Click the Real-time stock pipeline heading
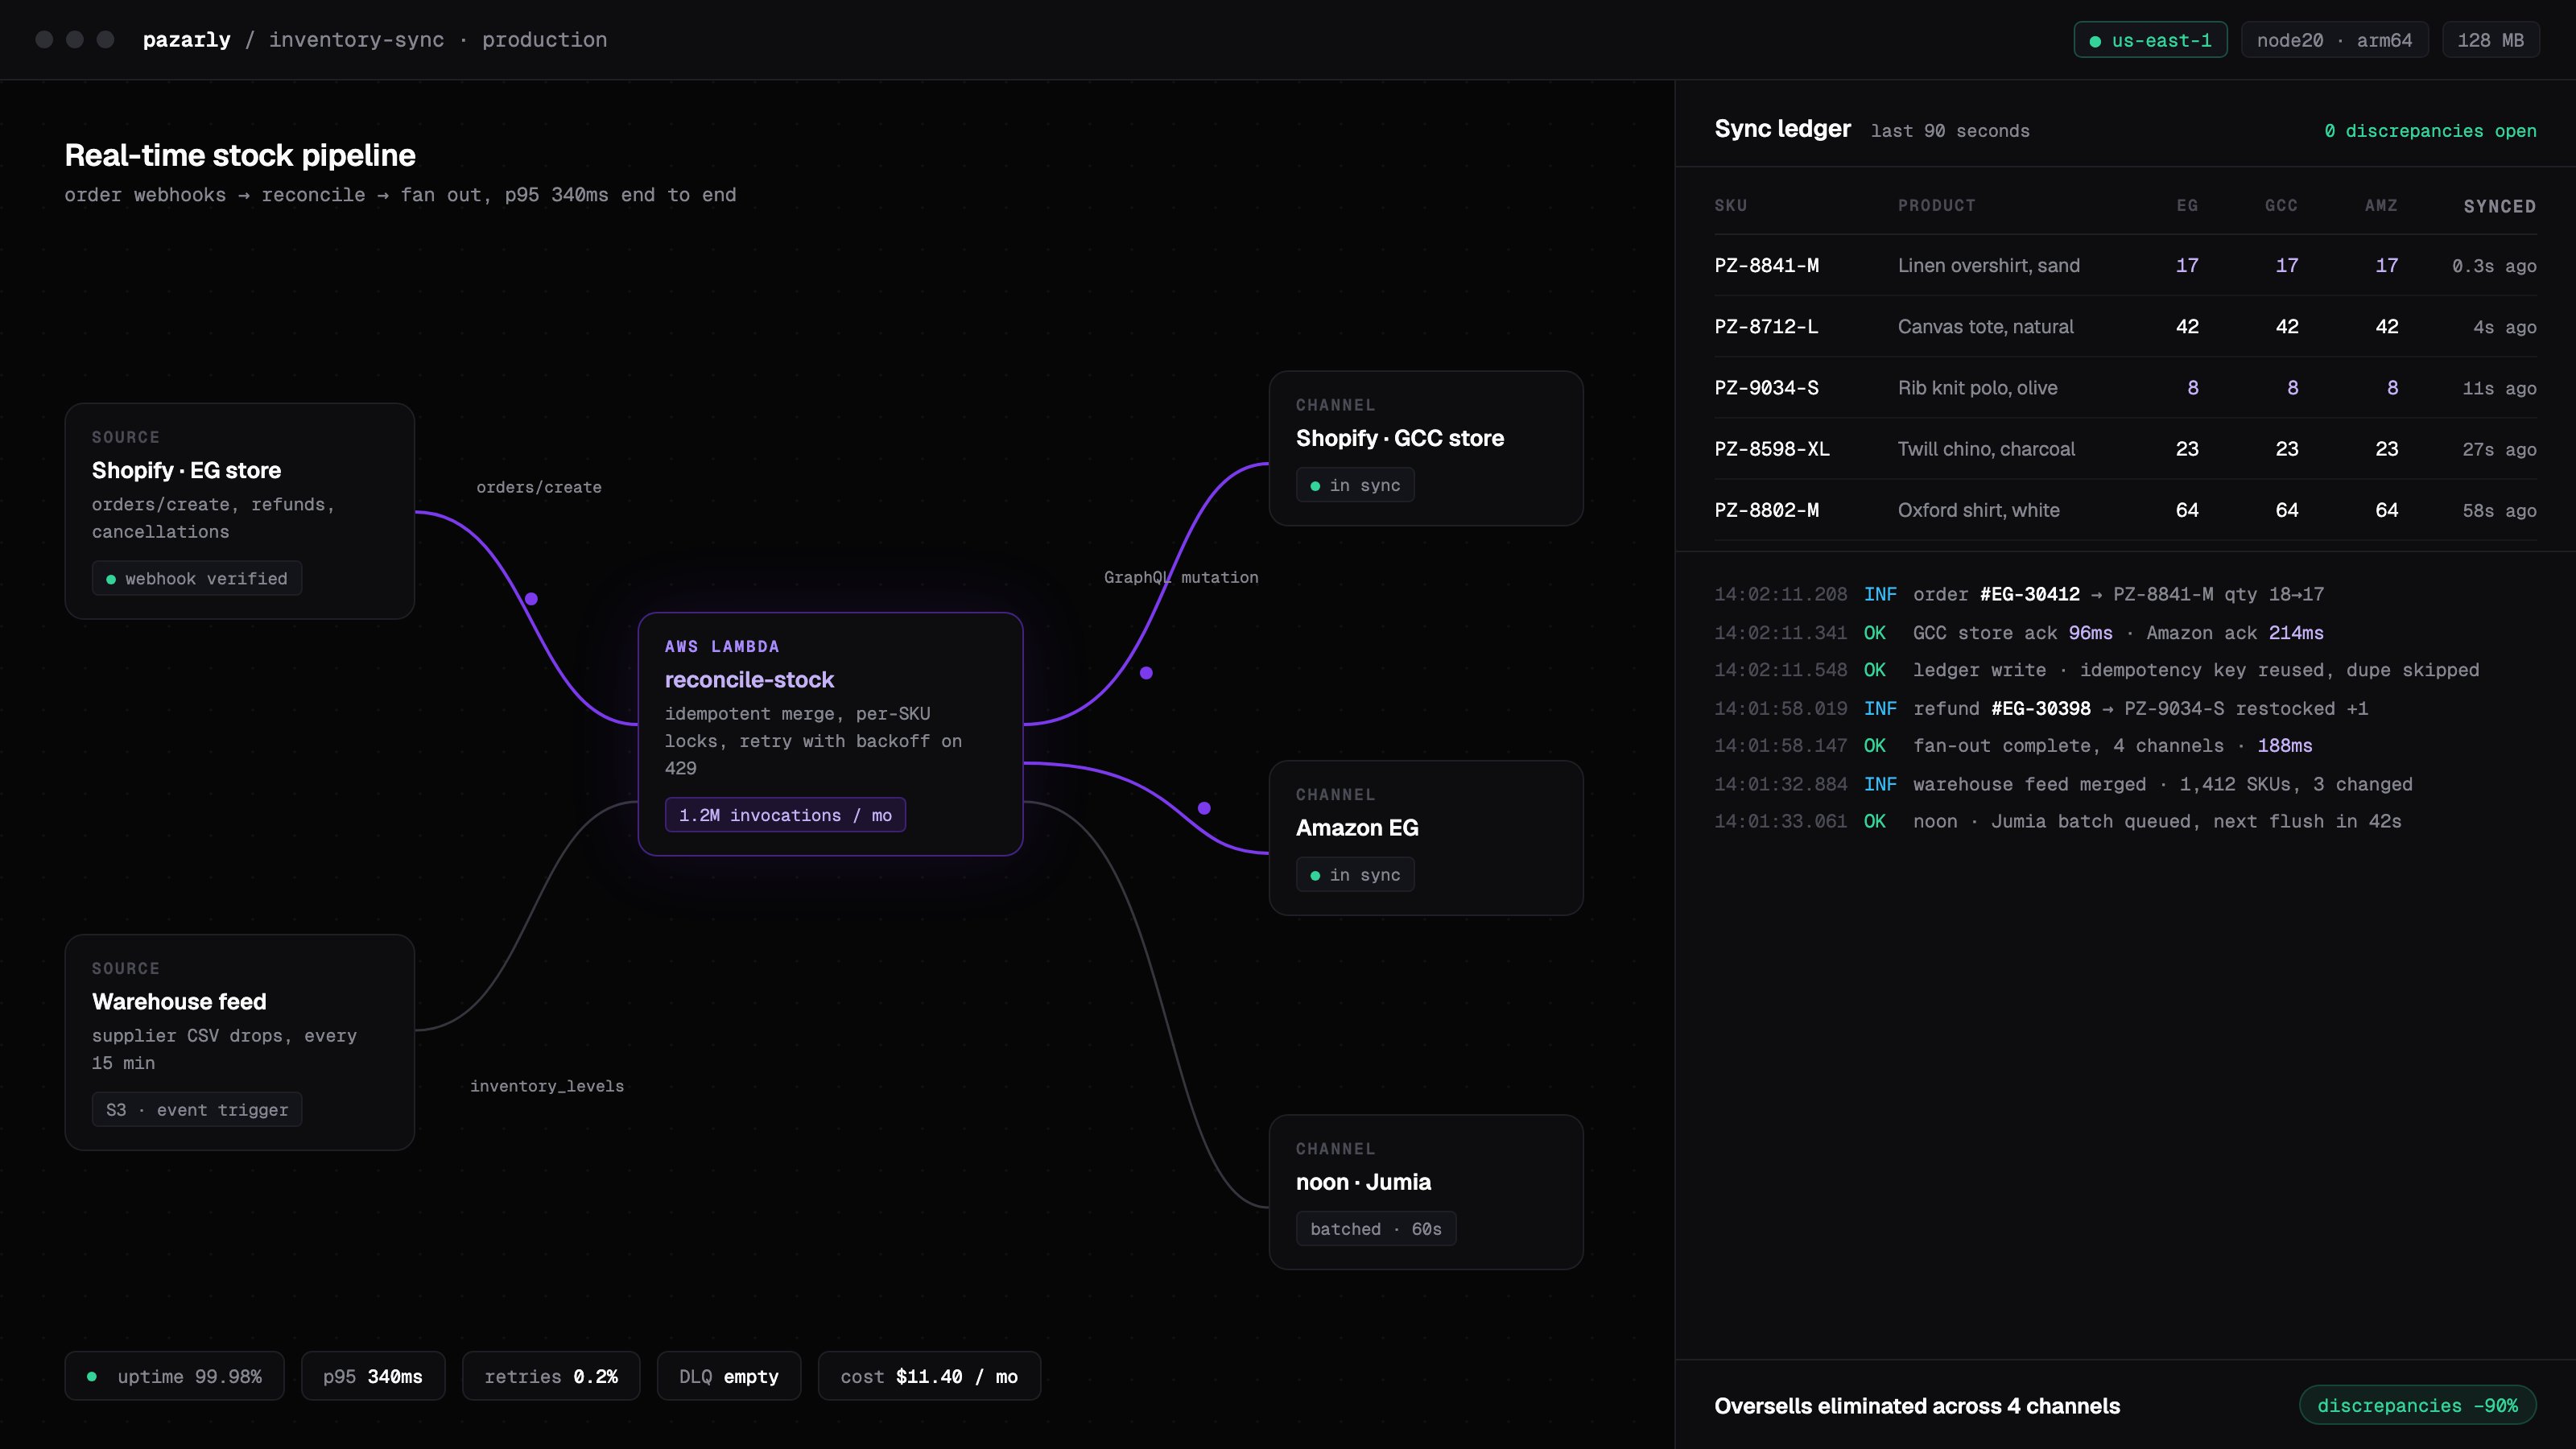The height and width of the screenshot is (1449, 2576). (240, 155)
